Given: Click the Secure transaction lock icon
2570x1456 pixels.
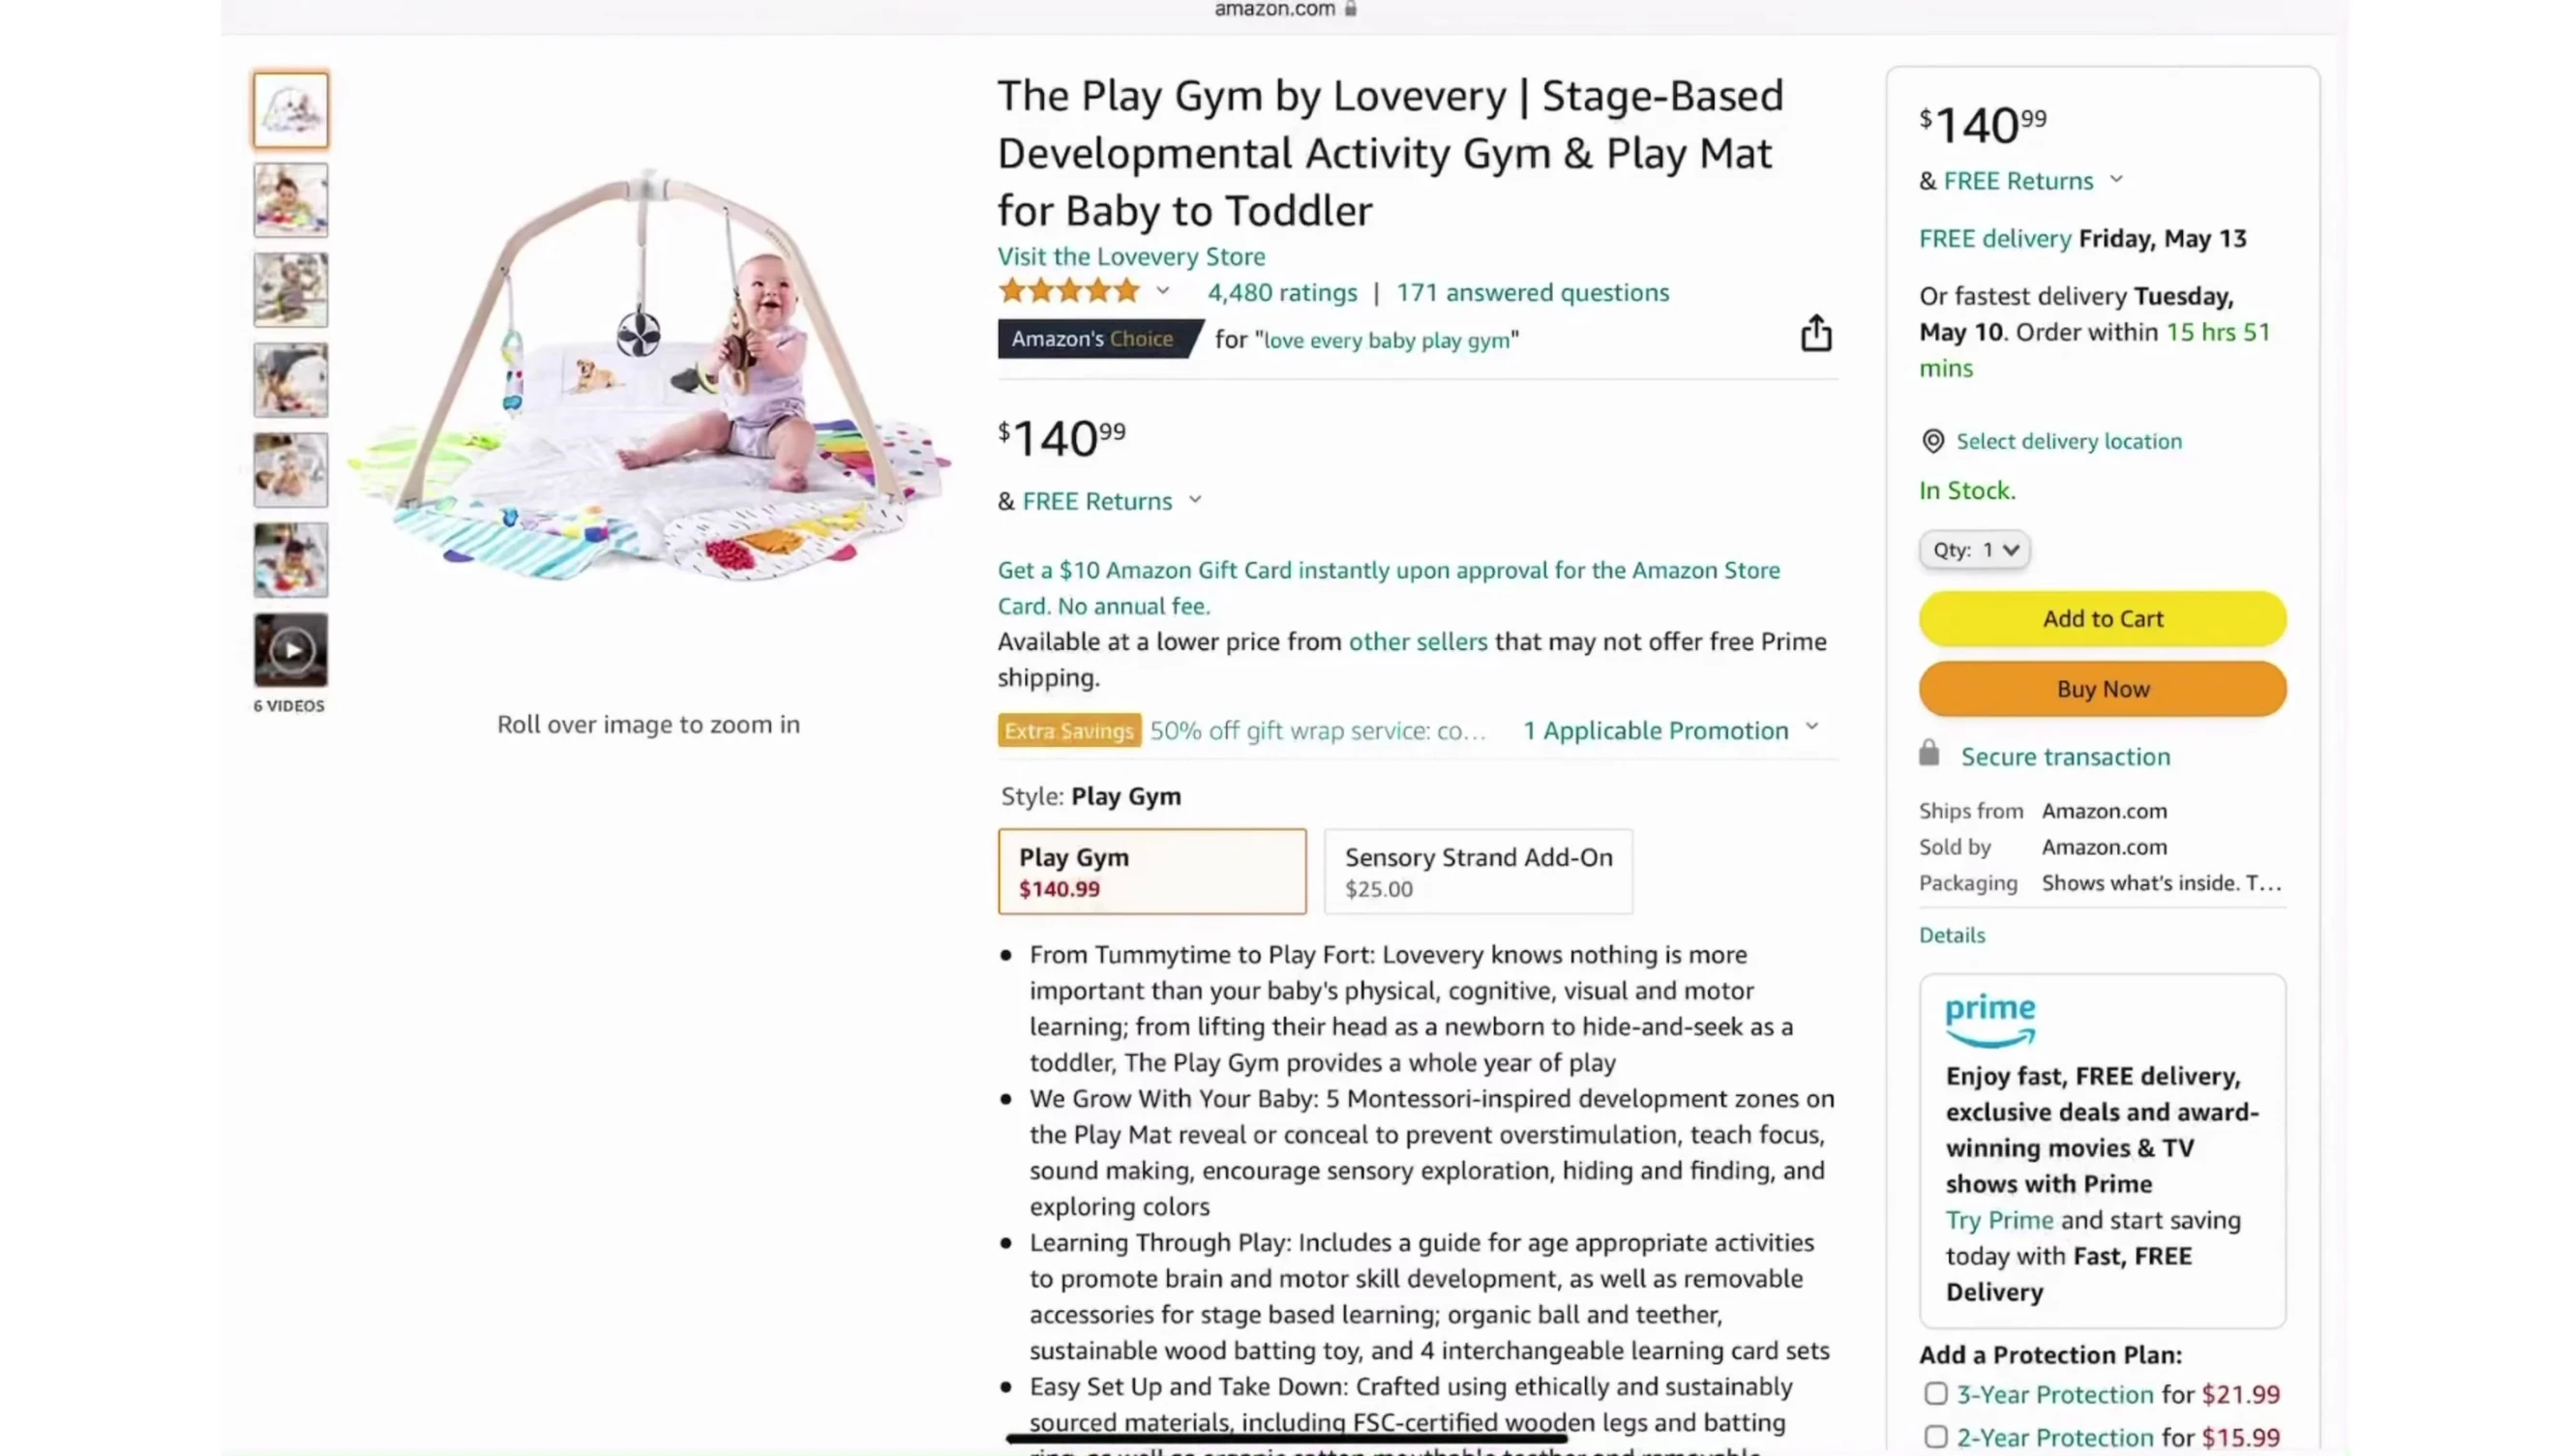Looking at the screenshot, I should [1929, 754].
